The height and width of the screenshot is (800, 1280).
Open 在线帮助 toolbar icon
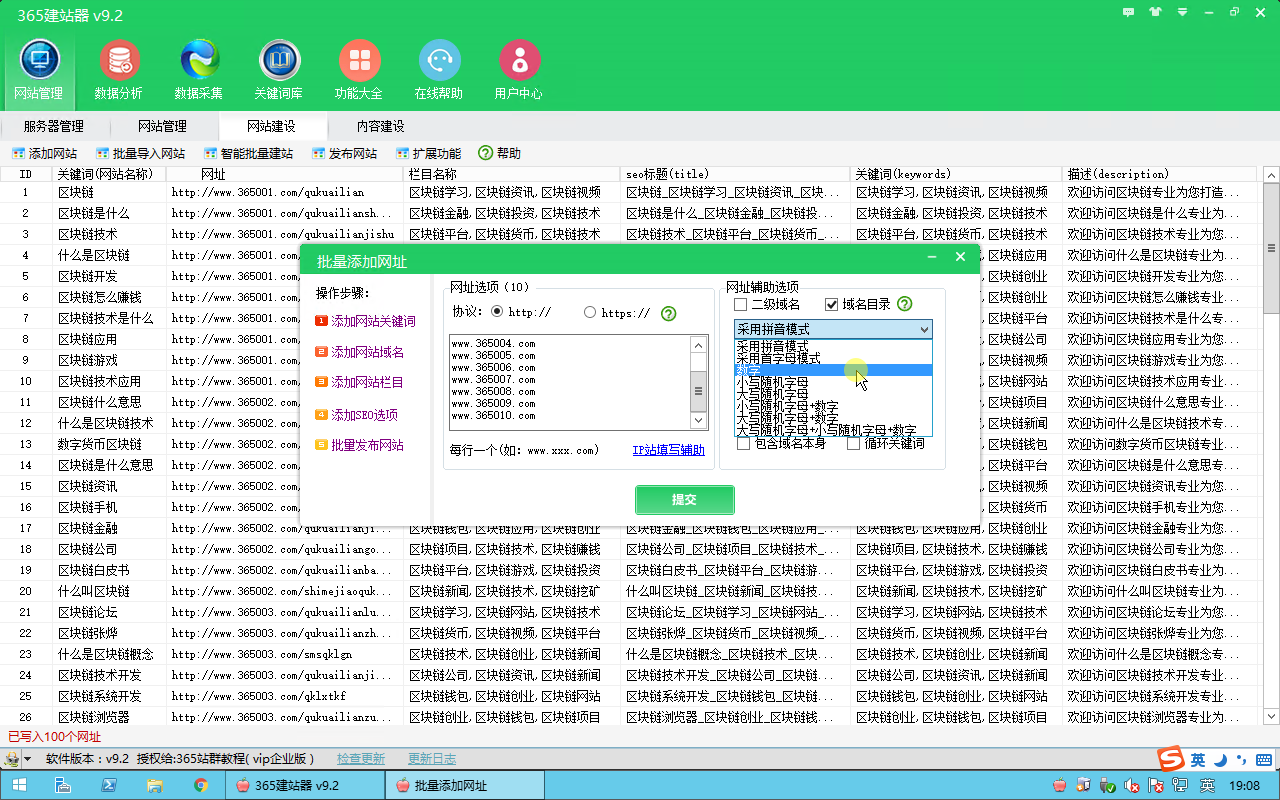(439, 70)
